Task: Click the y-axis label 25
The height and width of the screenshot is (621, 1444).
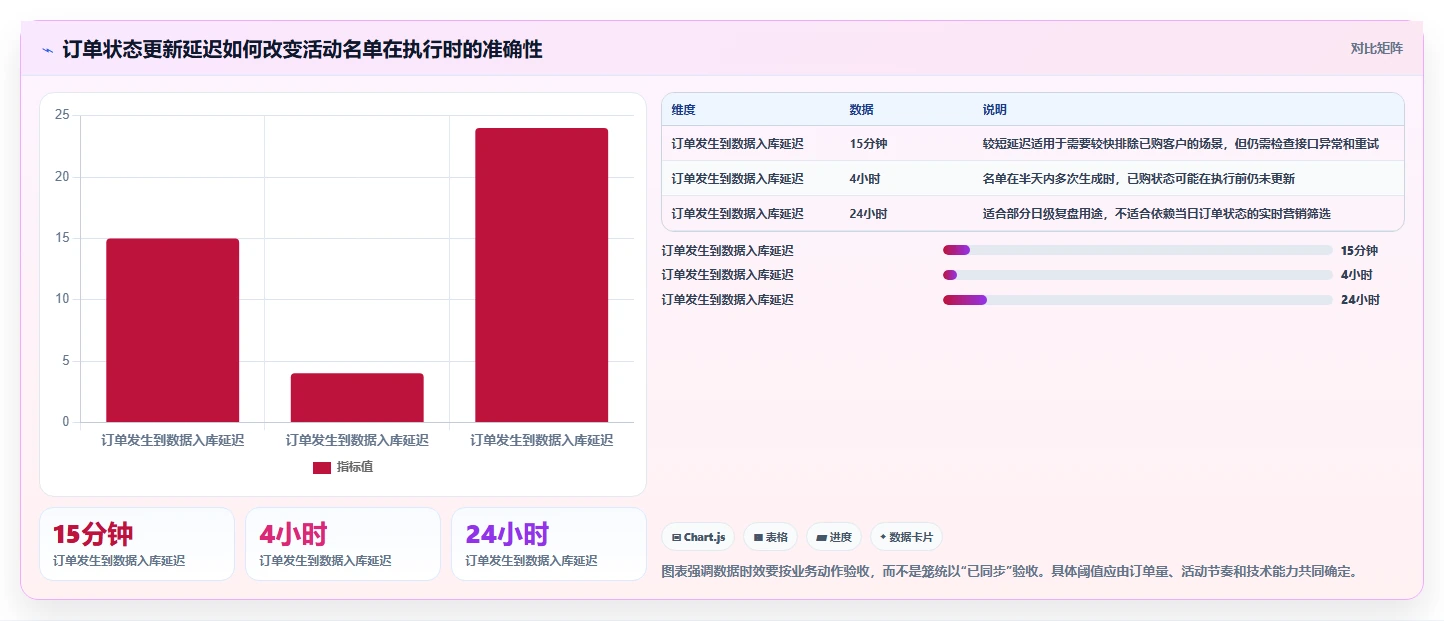Action: (x=62, y=115)
